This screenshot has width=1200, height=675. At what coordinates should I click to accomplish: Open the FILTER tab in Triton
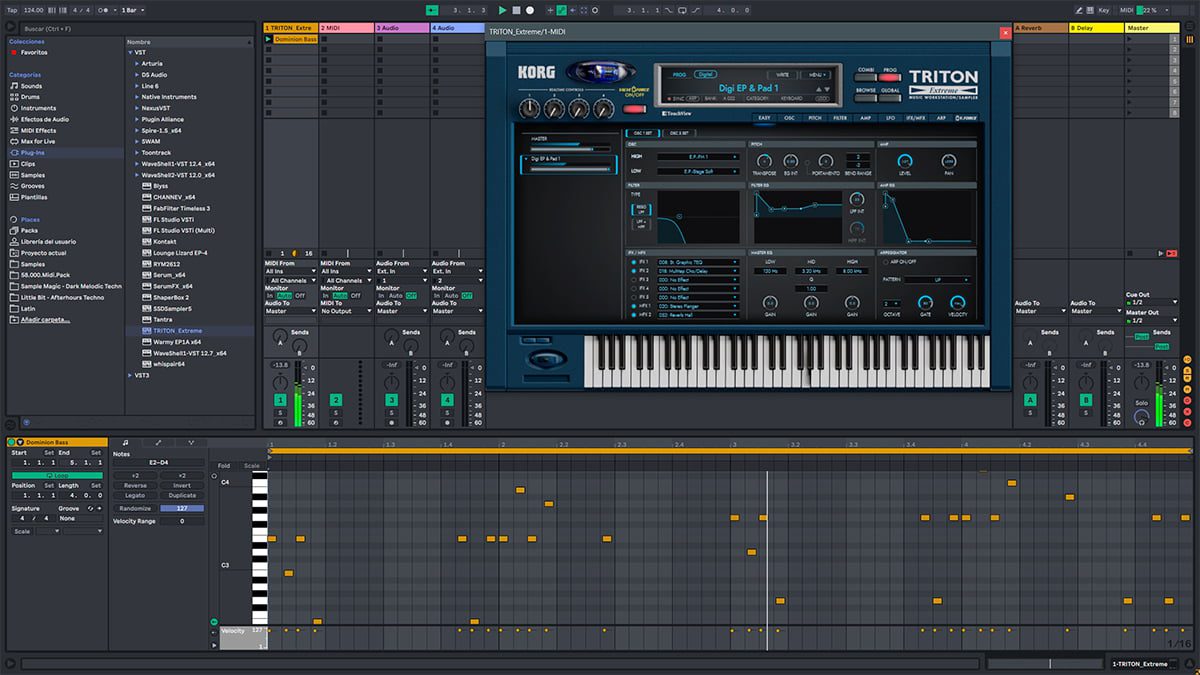[840, 118]
